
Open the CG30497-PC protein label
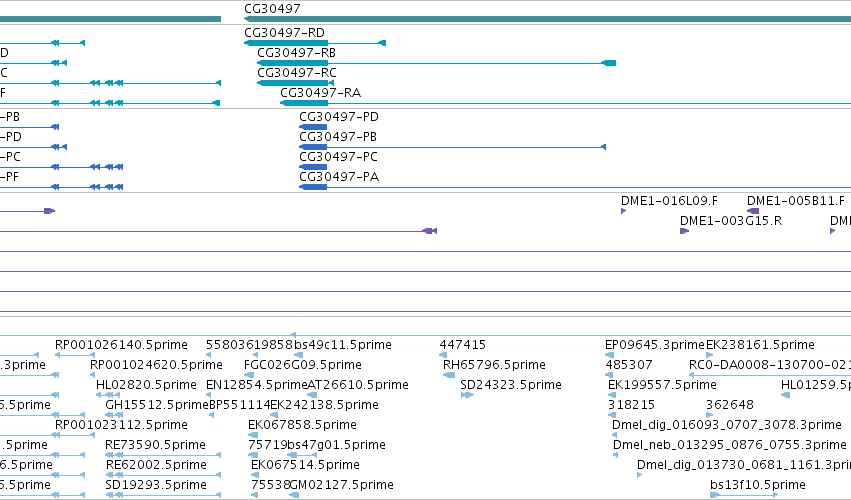click(338, 157)
